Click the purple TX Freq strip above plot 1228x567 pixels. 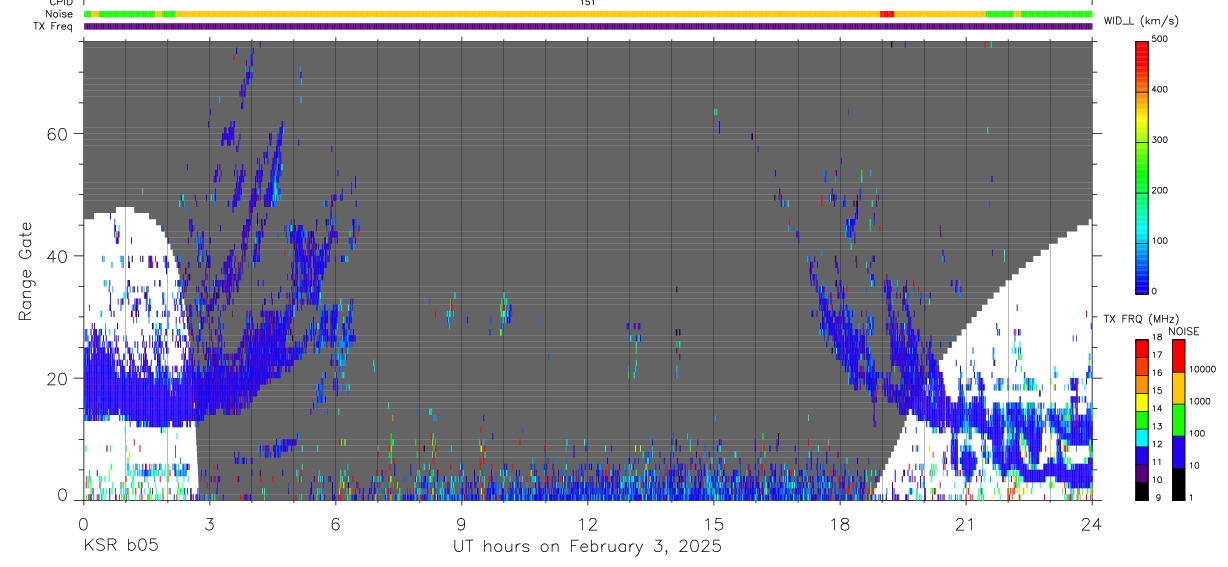point(588,26)
